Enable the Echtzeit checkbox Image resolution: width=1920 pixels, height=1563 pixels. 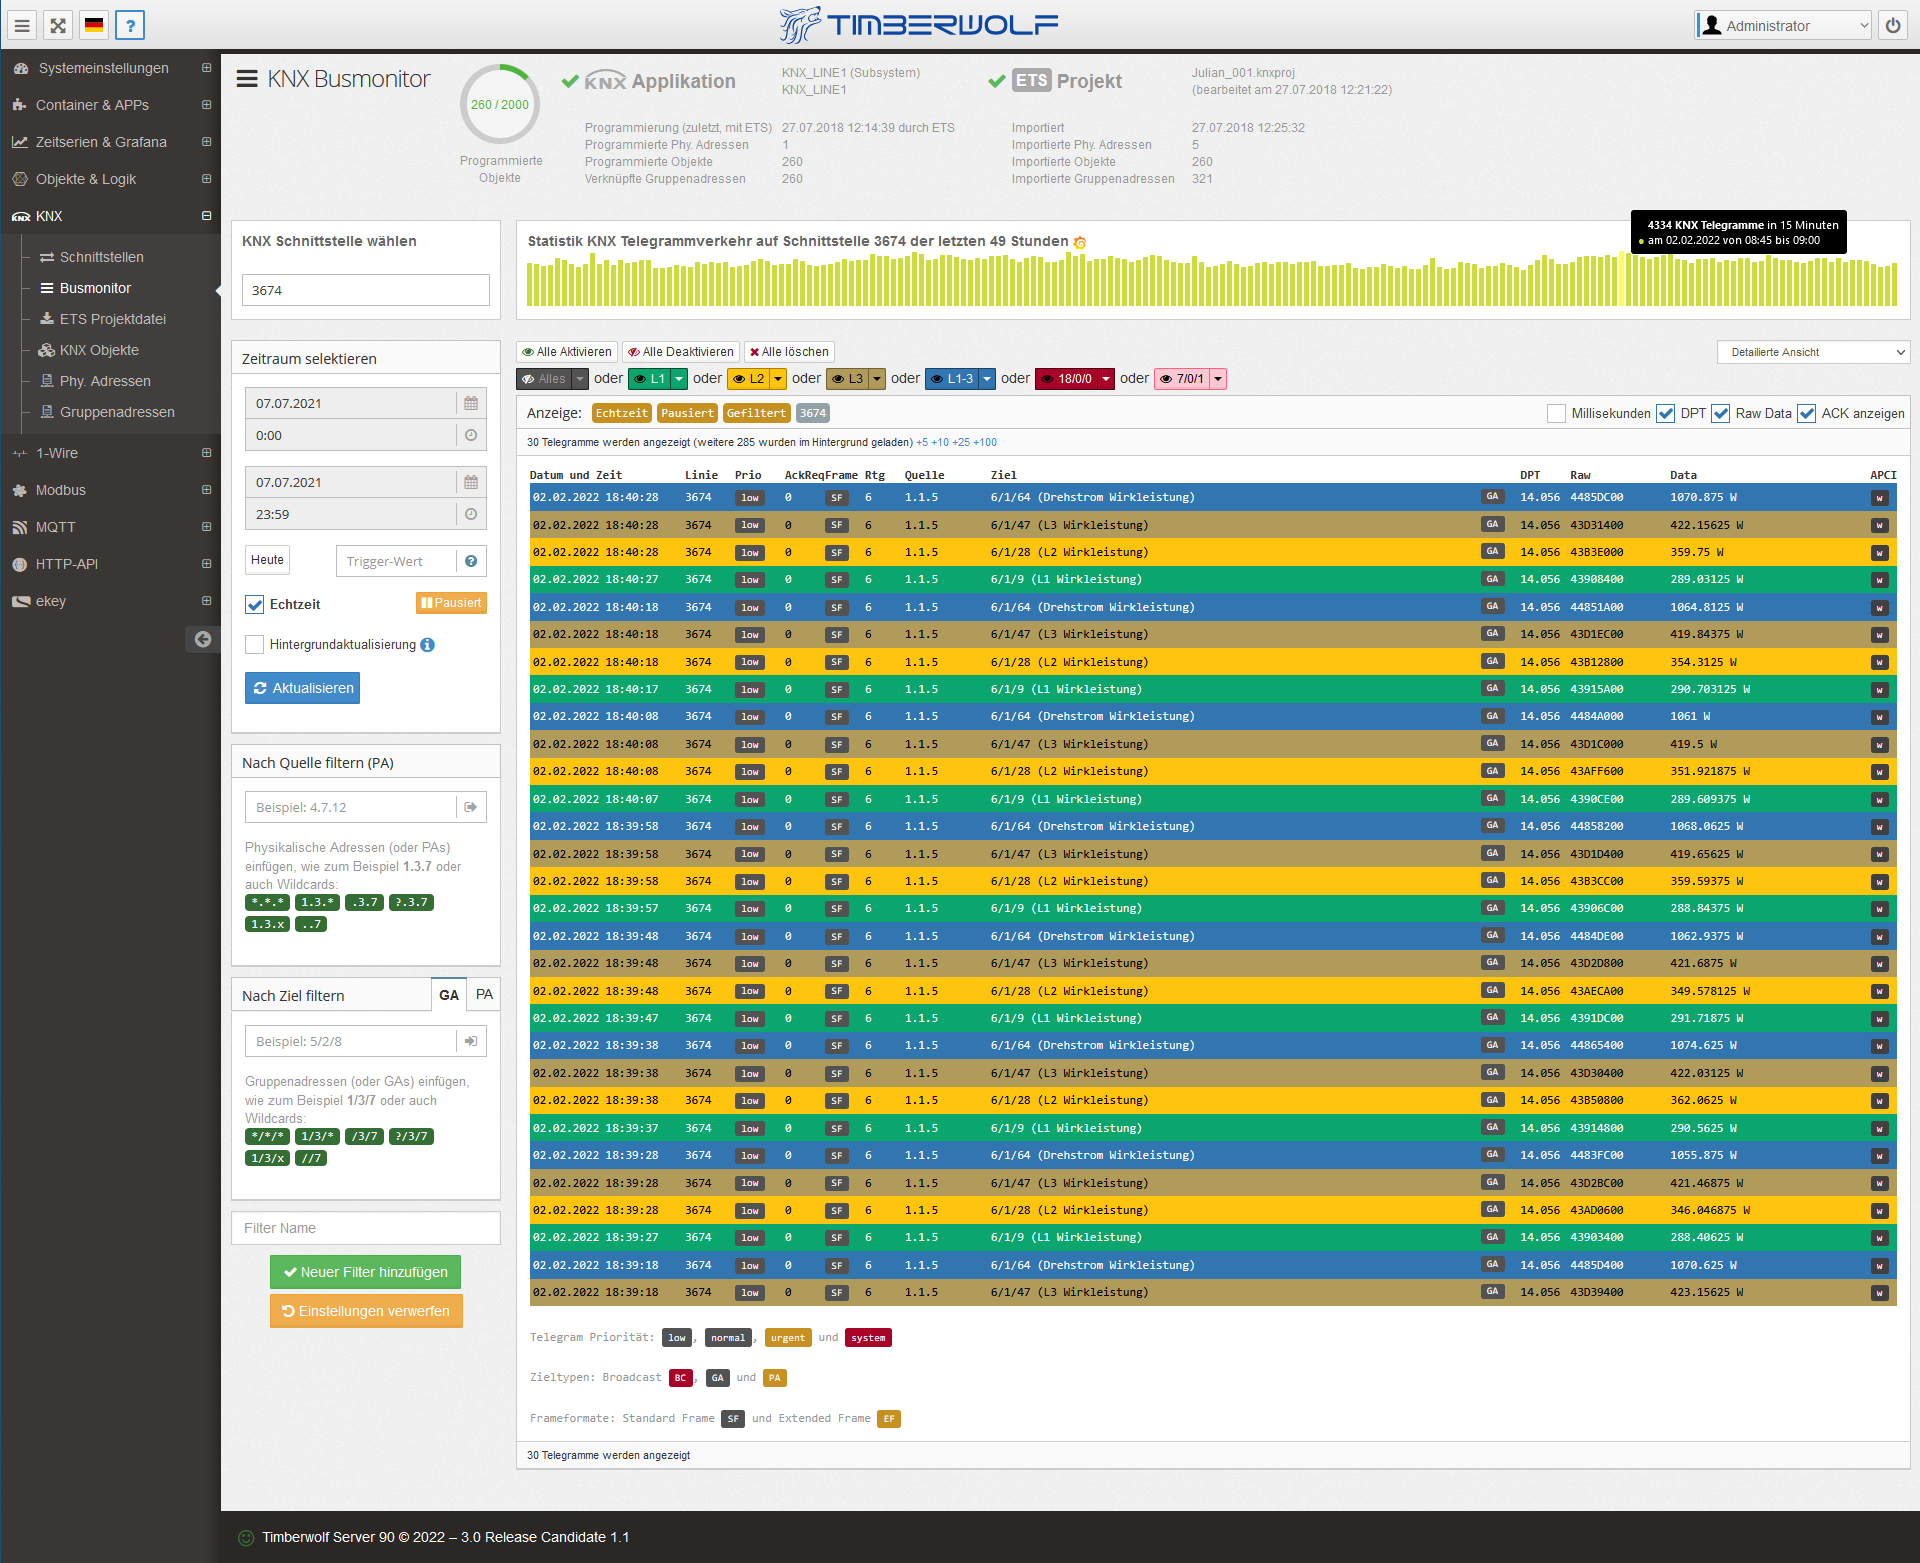click(x=255, y=605)
